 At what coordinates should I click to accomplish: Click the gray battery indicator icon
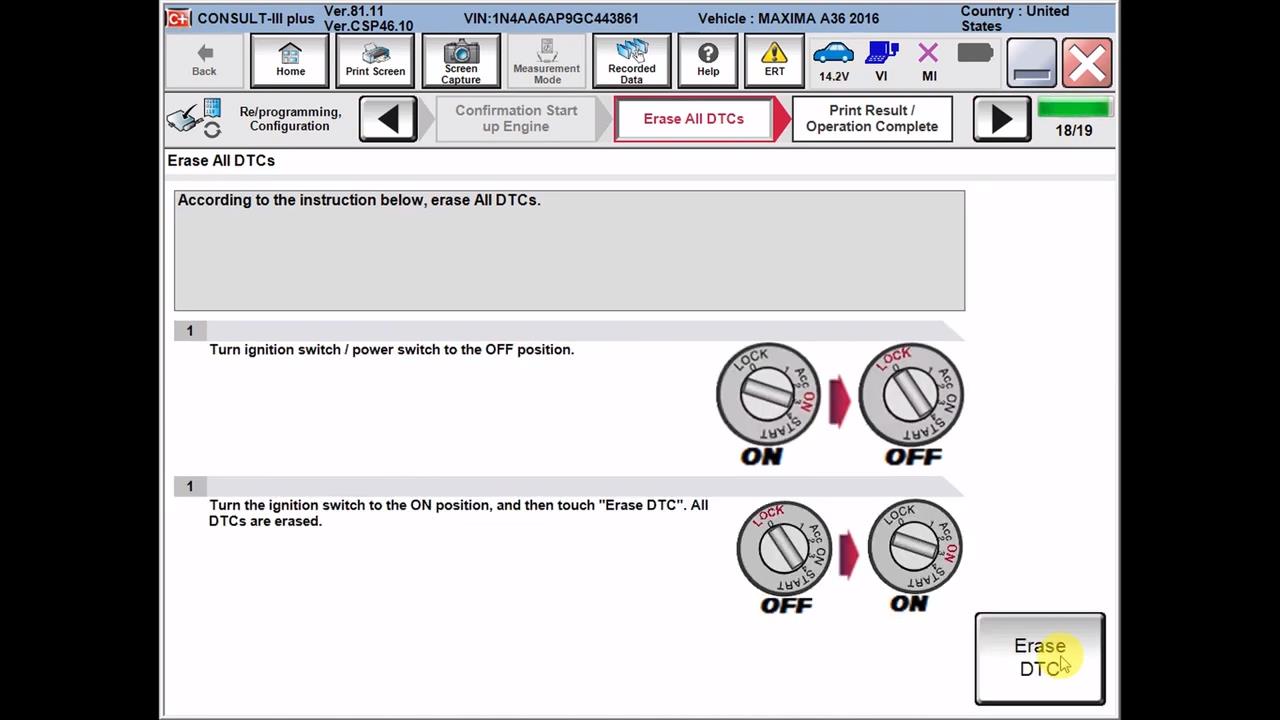pos(974,53)
